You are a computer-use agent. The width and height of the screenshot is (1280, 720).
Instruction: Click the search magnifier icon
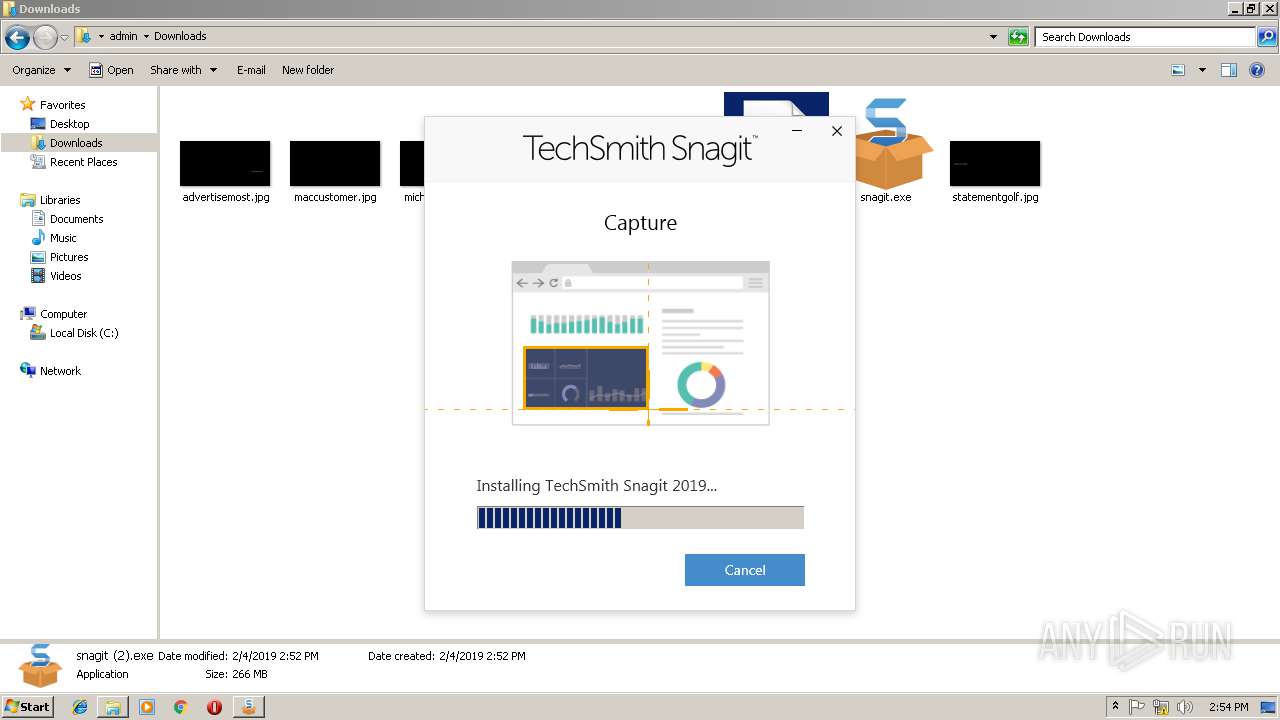coord(1268,37)
